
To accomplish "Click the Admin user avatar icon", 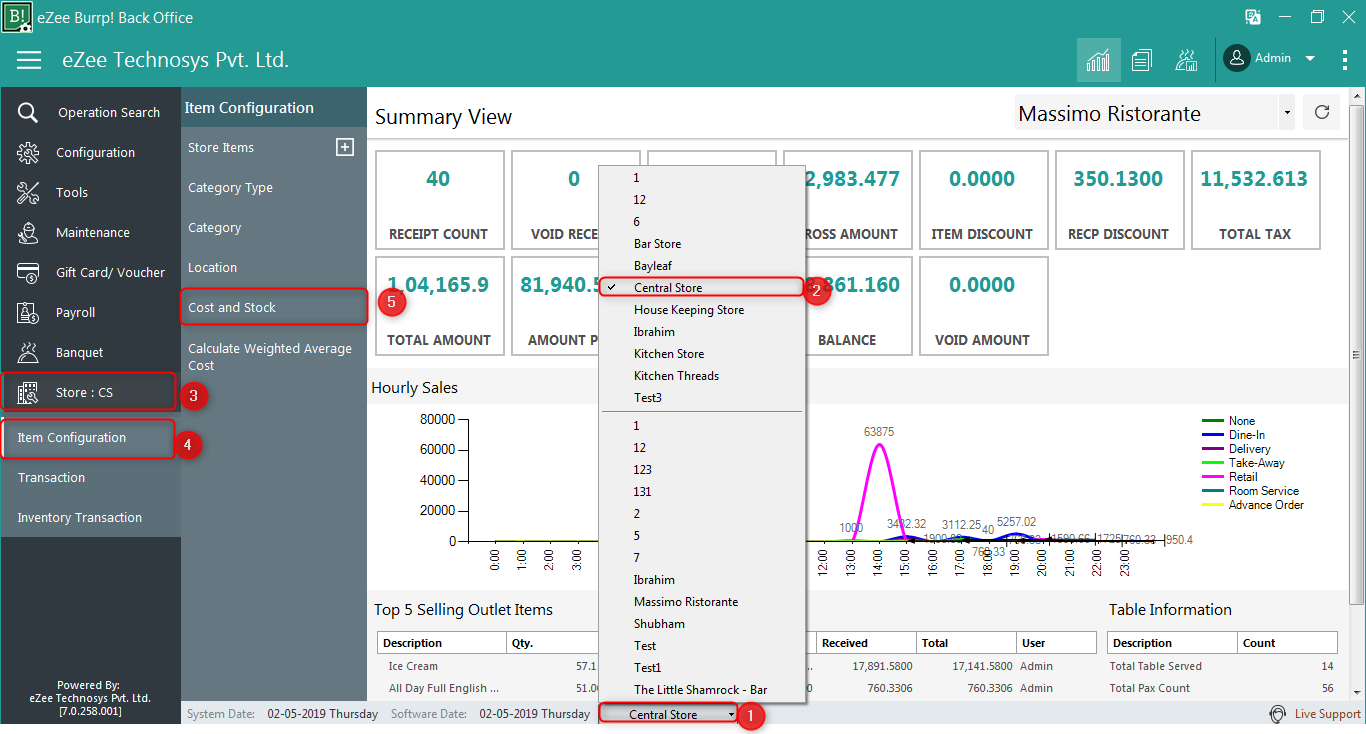I will (x=1237, y=58).
